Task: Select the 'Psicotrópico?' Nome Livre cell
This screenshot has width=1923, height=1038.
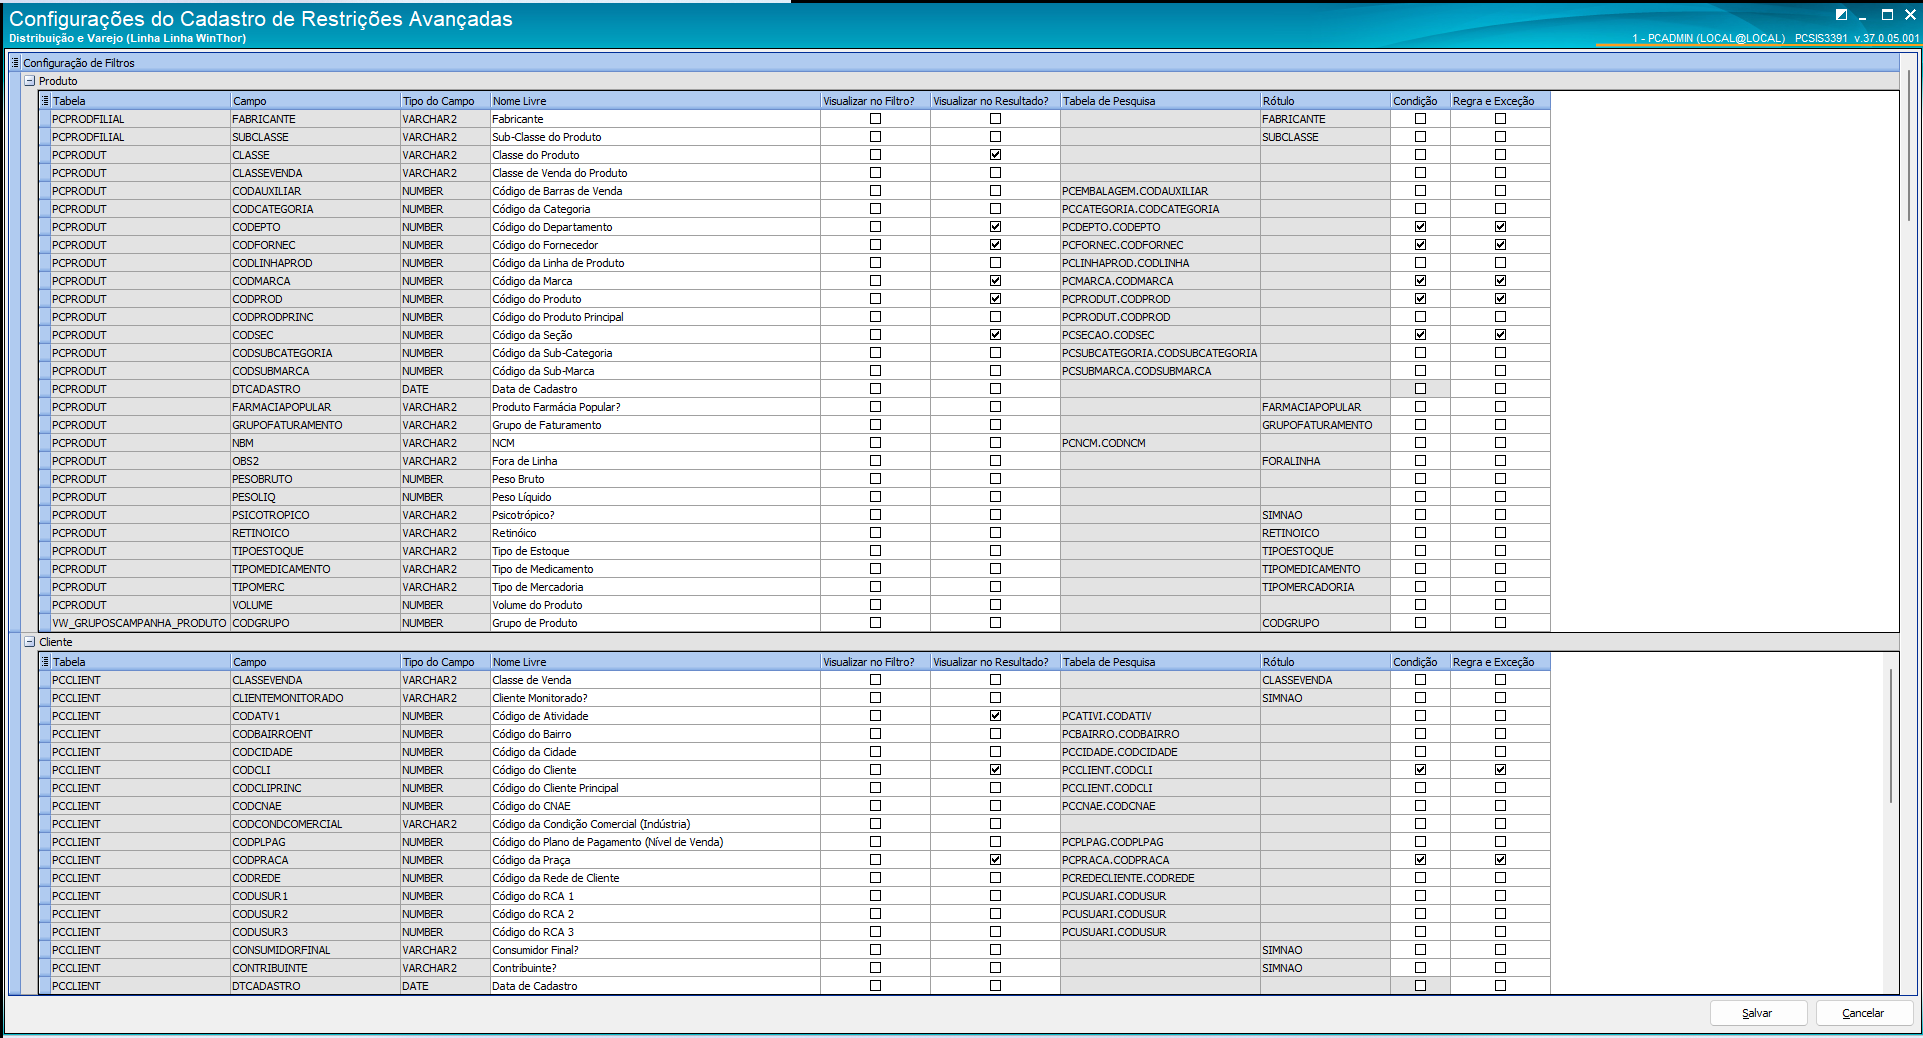Action: (x=655, y=515)
